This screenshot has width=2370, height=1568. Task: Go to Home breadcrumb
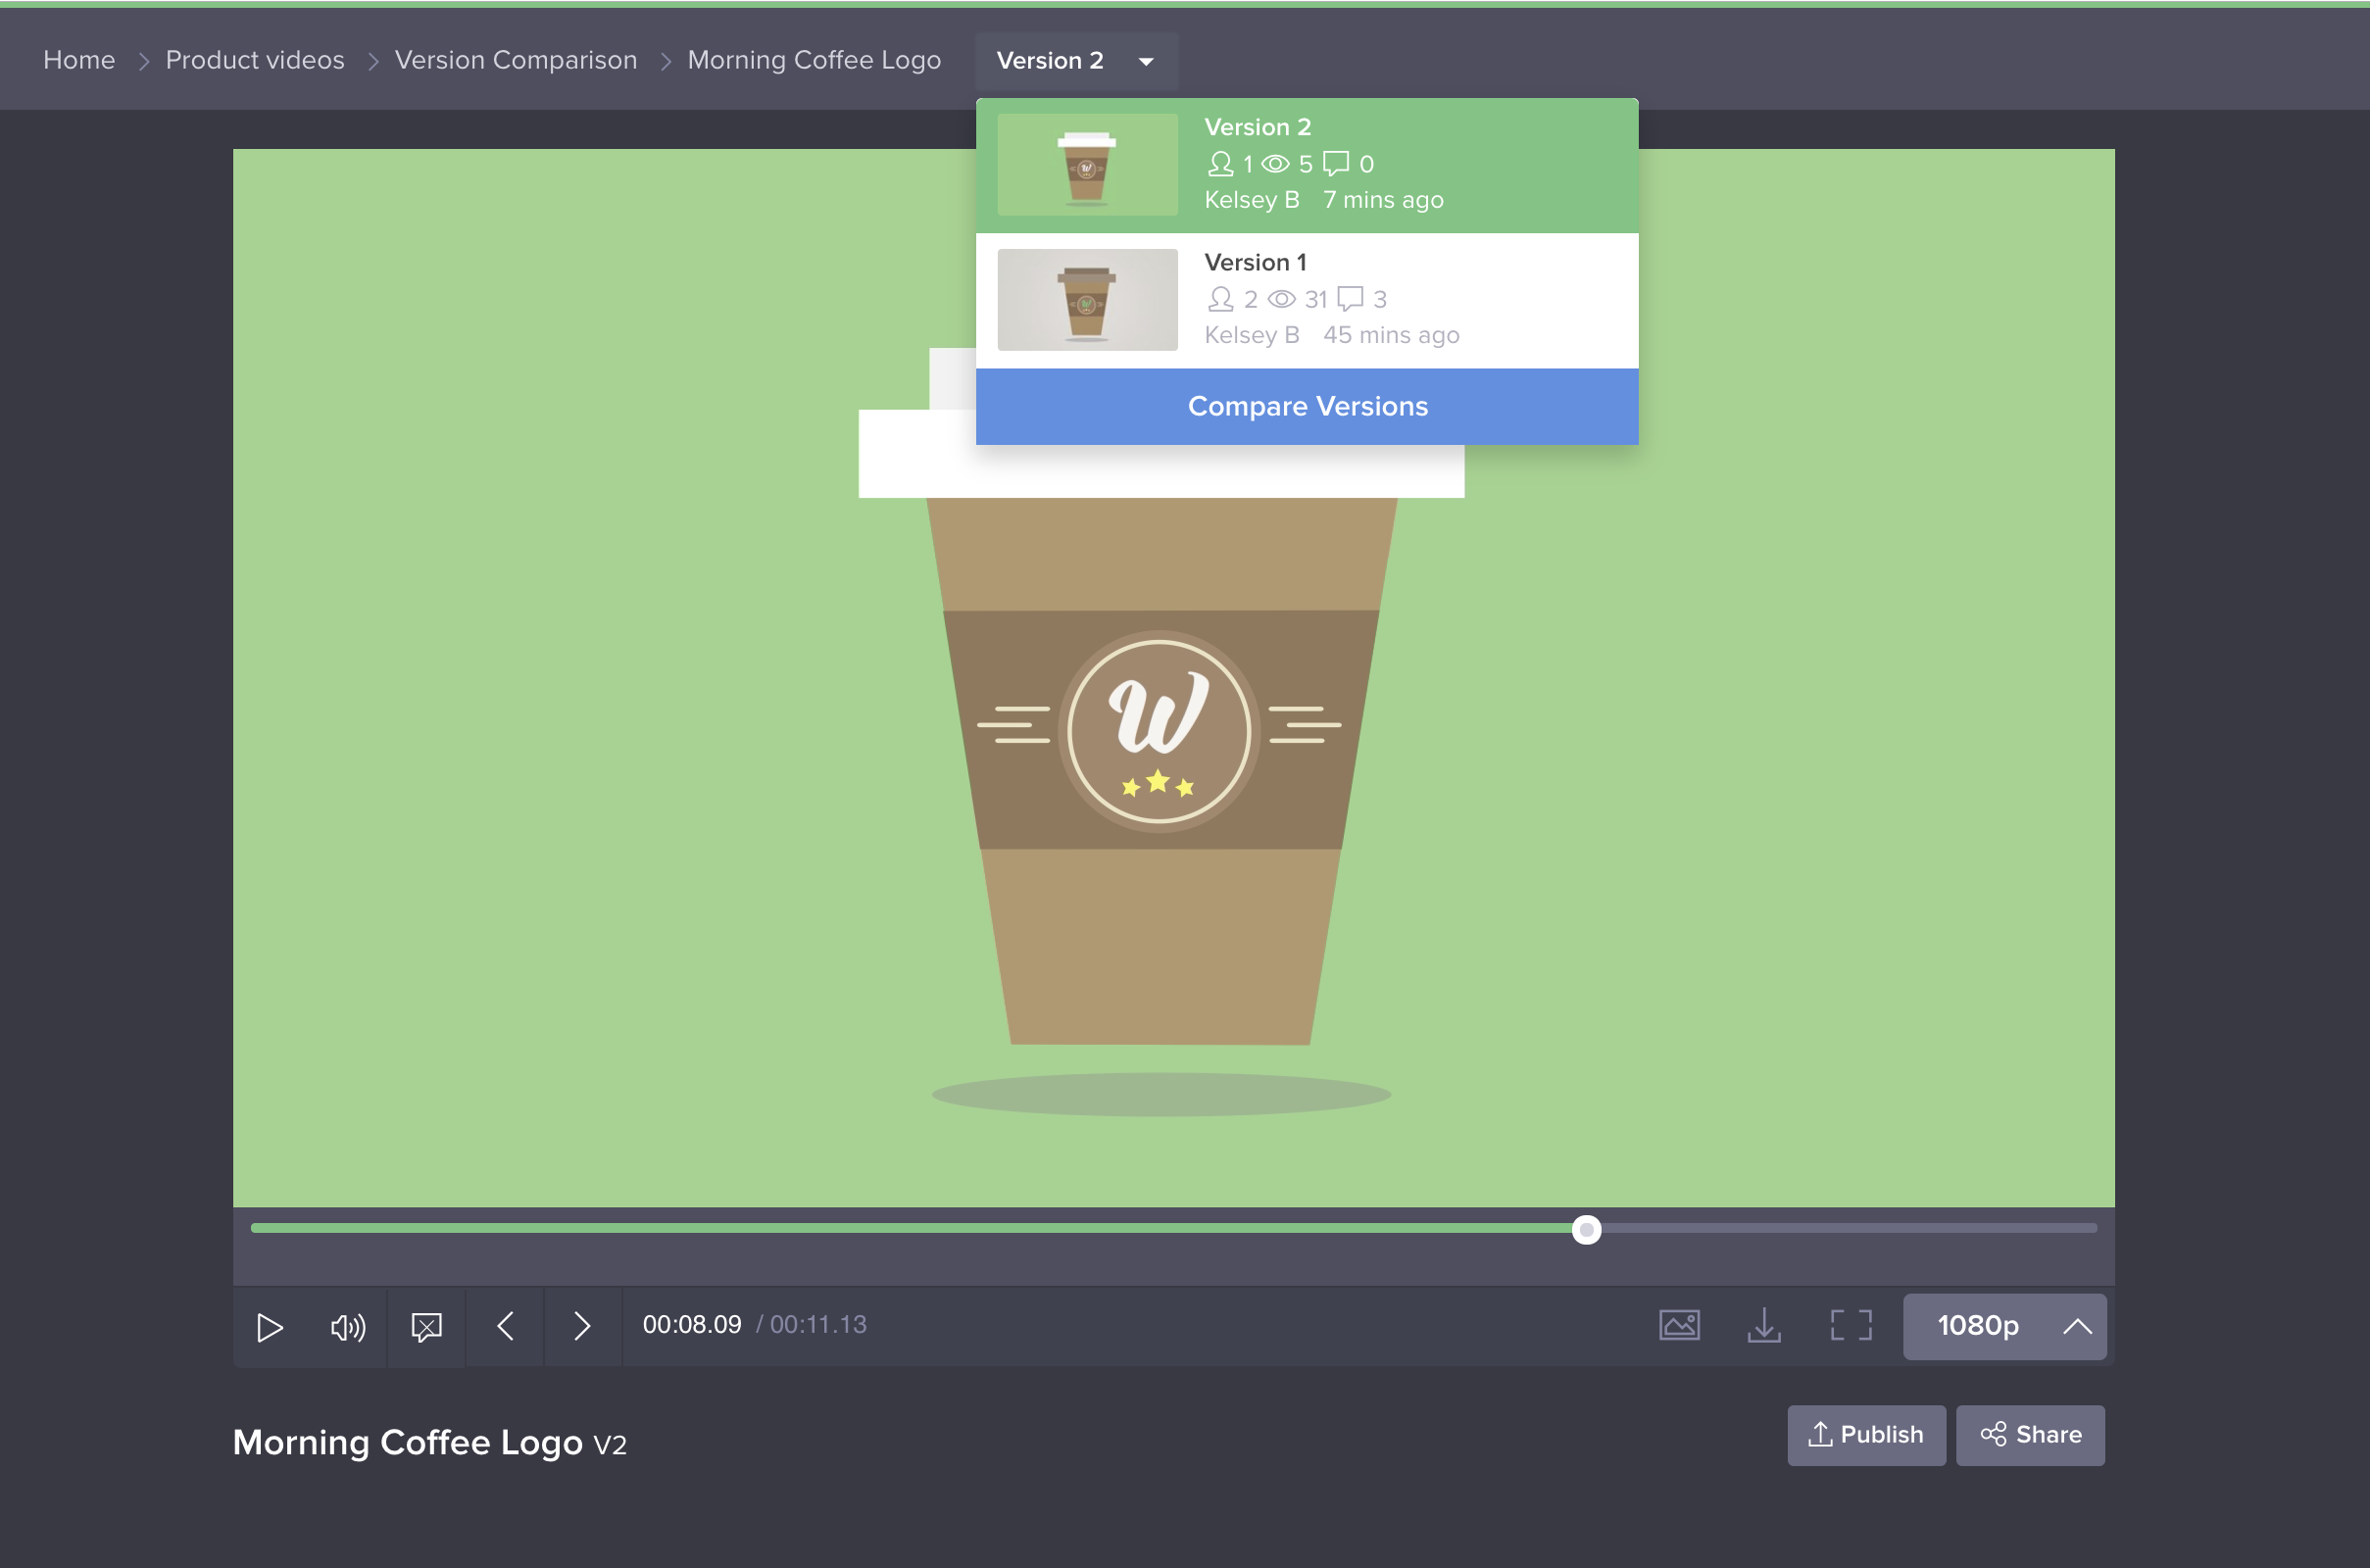pyautogui.click(x=79, y=60)
